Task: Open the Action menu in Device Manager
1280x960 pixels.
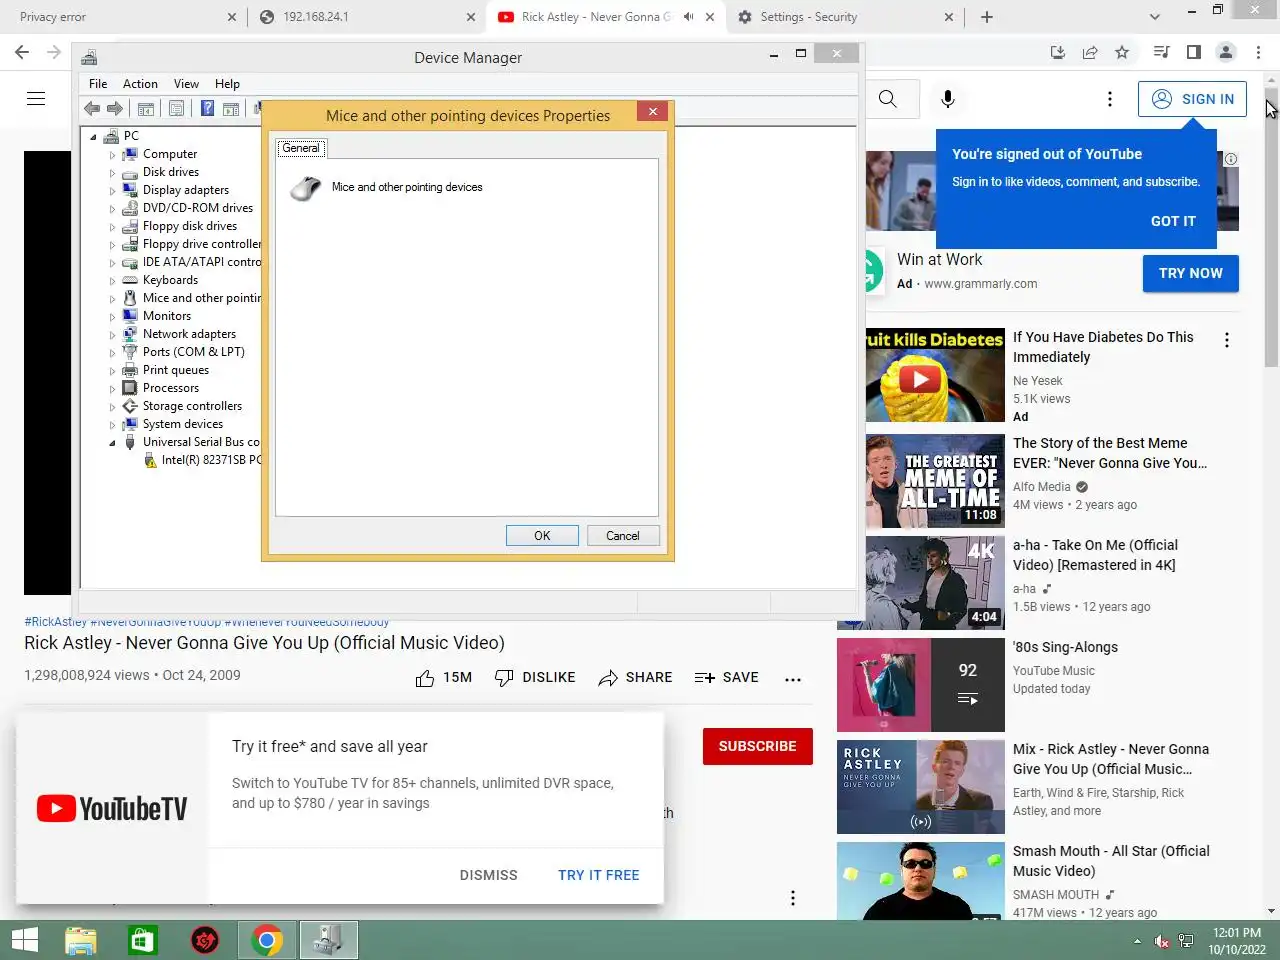Action: [140, 84]
